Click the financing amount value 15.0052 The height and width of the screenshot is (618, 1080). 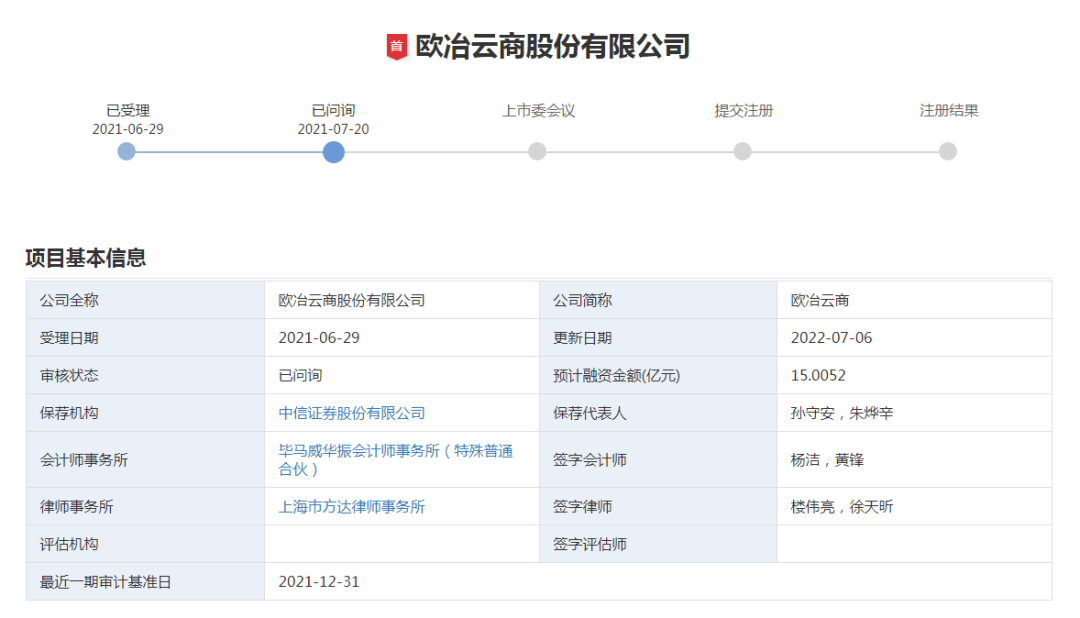point(818,375)
